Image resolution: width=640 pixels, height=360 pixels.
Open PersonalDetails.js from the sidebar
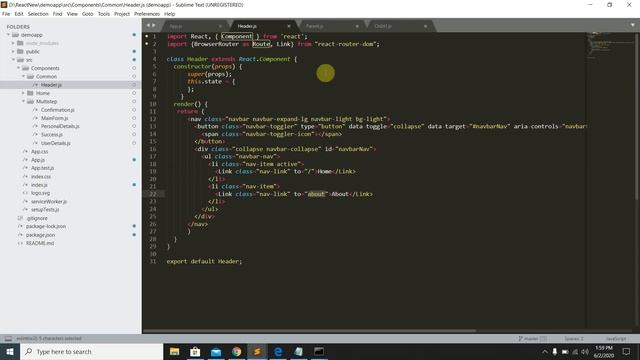60,126
